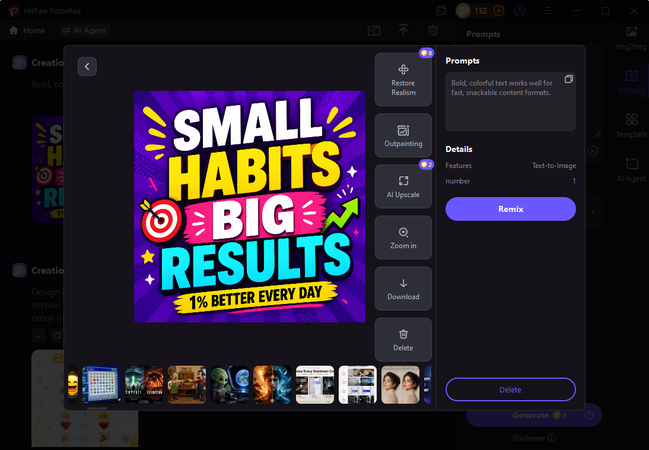The height and width of the screenshot is (450, 649).
Task: Open the user account profile icon
Action: (x=519, y=11)
